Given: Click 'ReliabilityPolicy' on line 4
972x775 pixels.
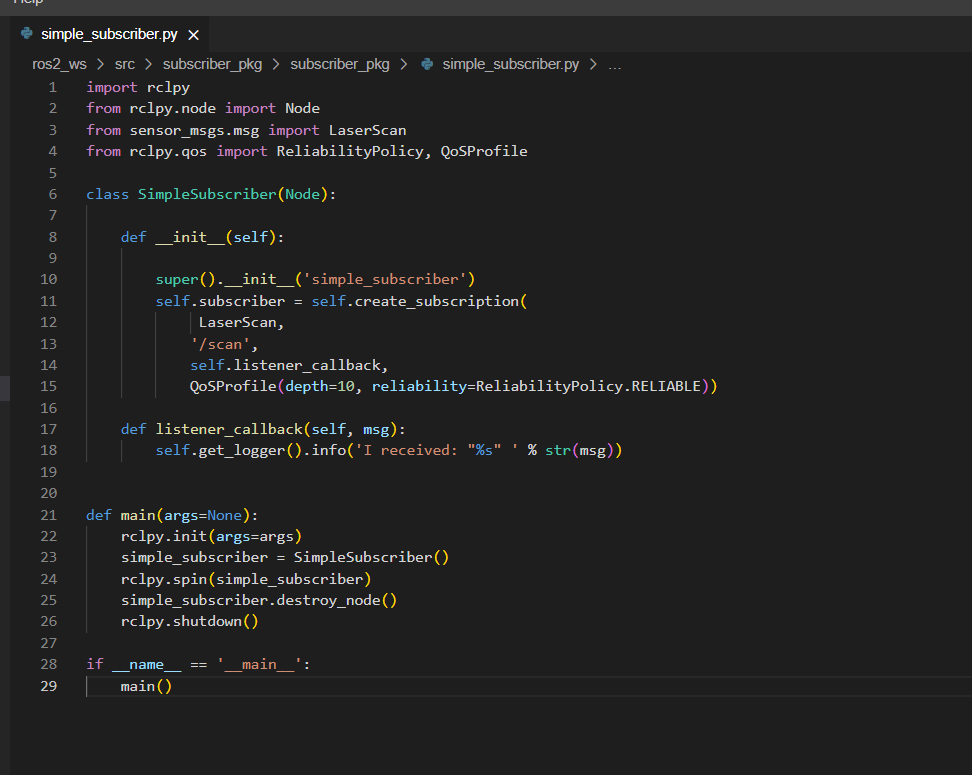Looking at the screenshot, I should click(350, 151).
